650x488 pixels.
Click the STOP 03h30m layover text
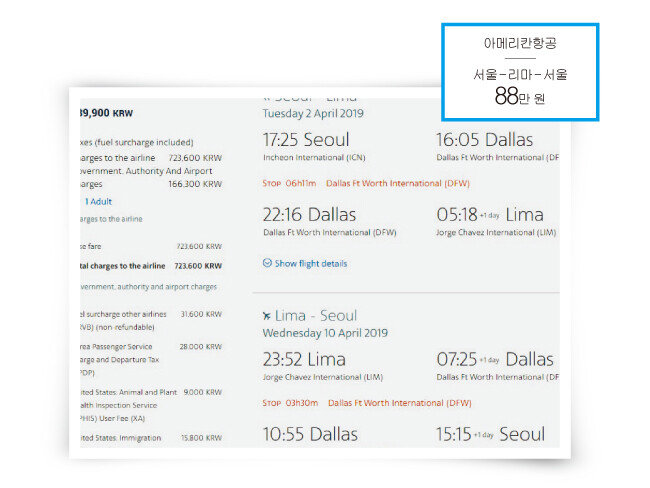click(x=290, y=403)
